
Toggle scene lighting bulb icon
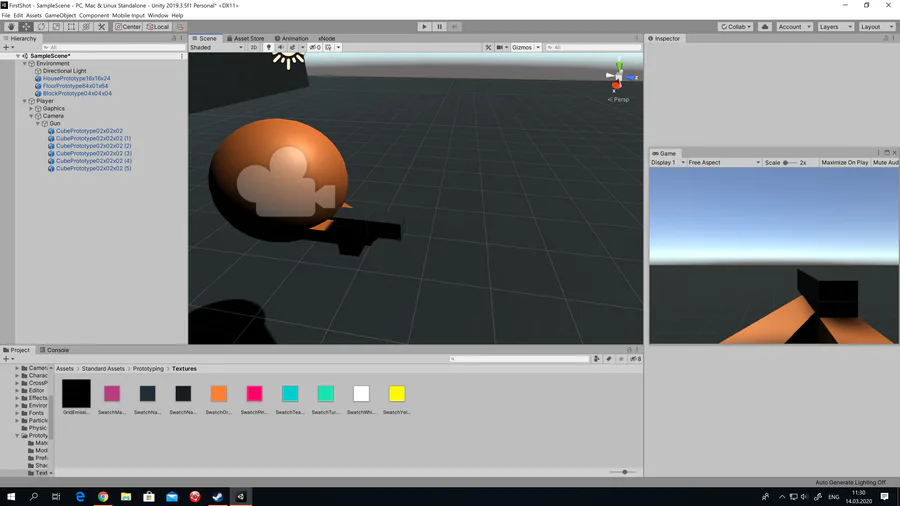[x=269, y=48]
